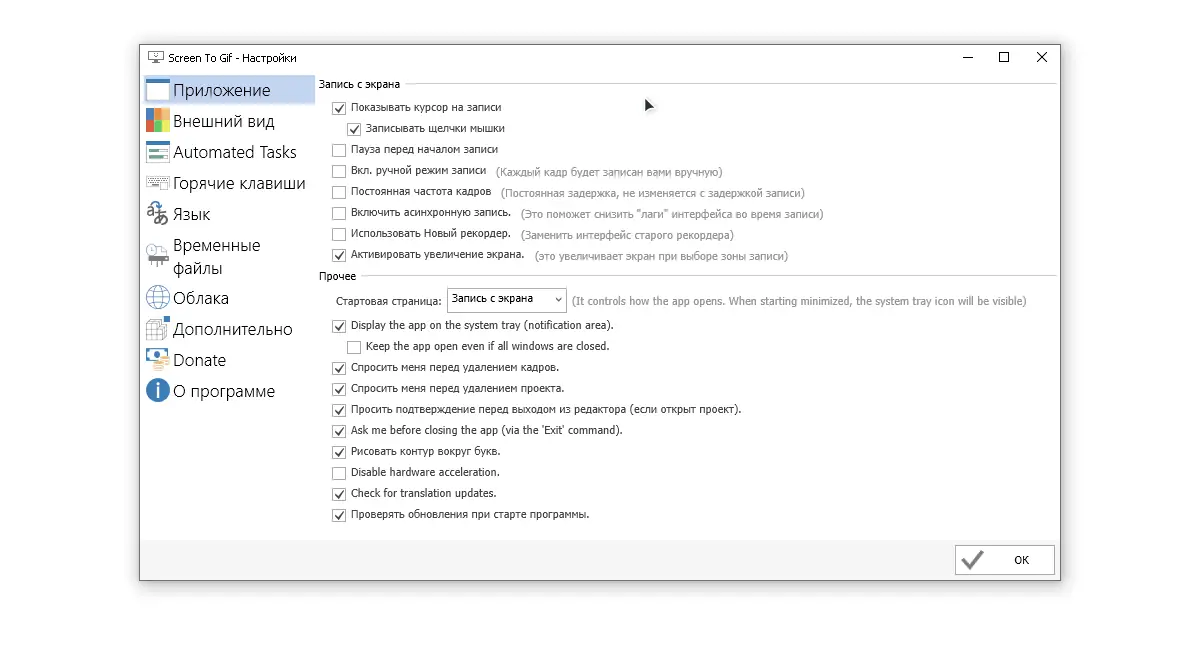Toggle Display the app on system tray

(x=339, y=327)
